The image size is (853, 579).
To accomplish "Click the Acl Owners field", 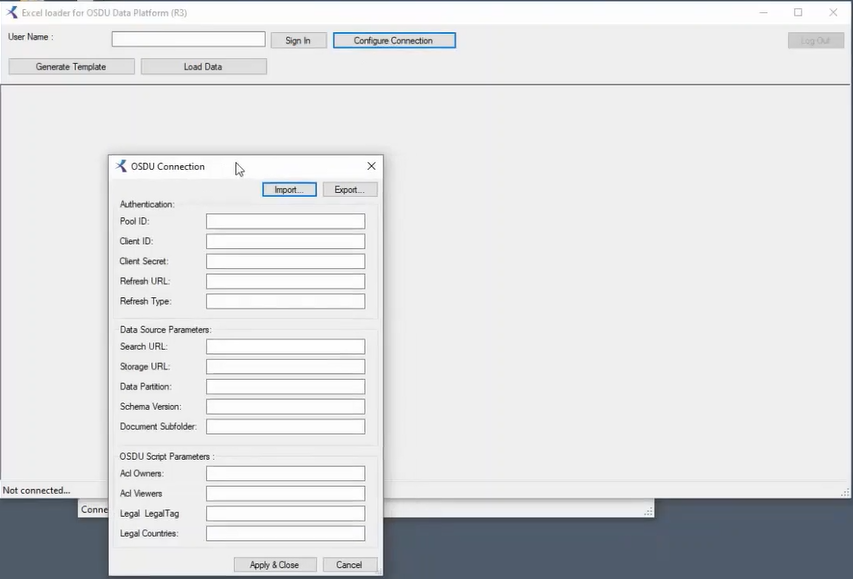I will pos(286,473).
